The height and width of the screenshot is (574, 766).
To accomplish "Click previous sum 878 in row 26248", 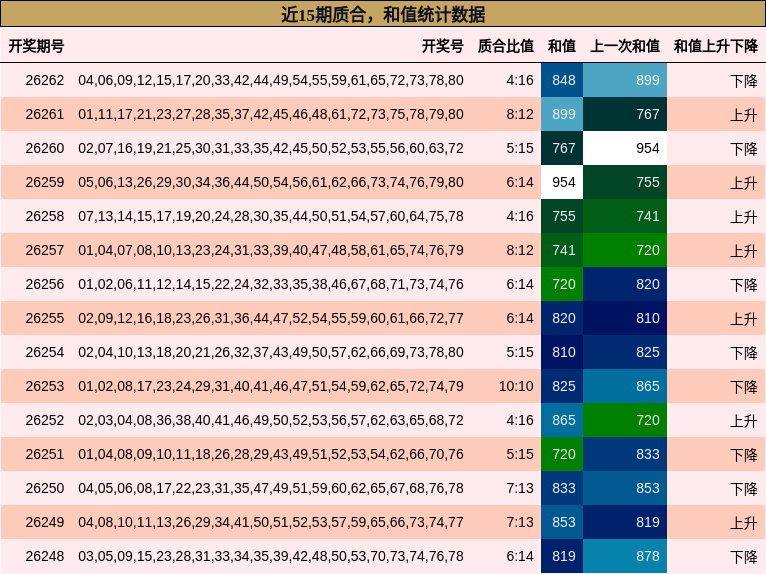I will (625, 556).
